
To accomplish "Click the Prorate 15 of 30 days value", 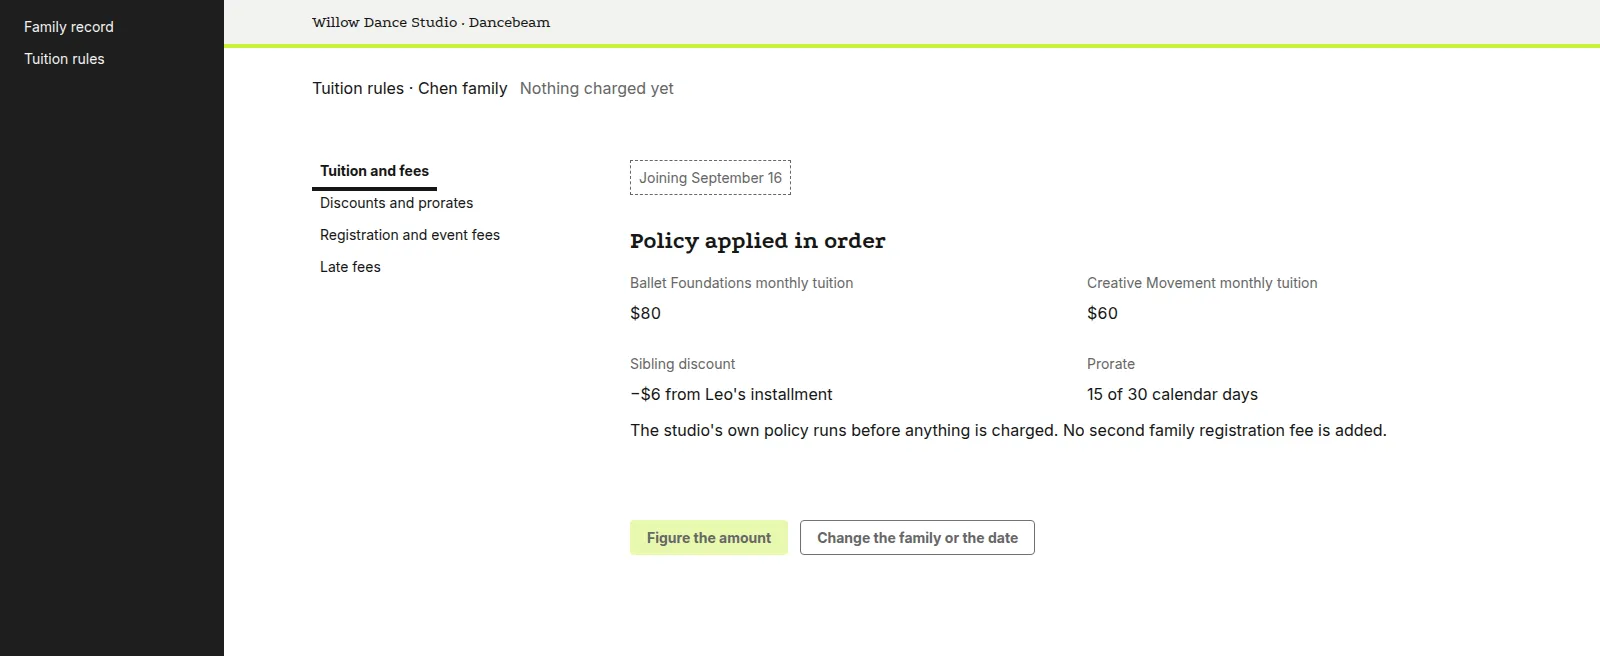I will (x=1172, y=394).
